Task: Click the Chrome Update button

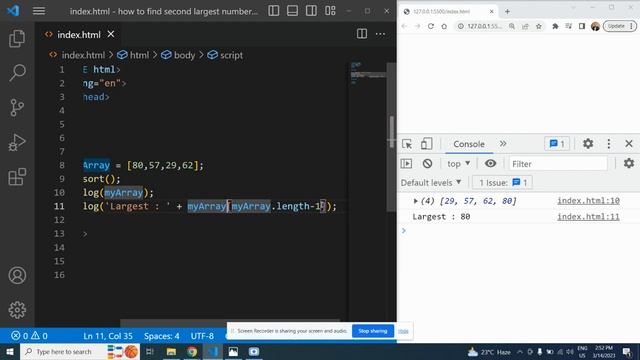Action: click(620, 26)
